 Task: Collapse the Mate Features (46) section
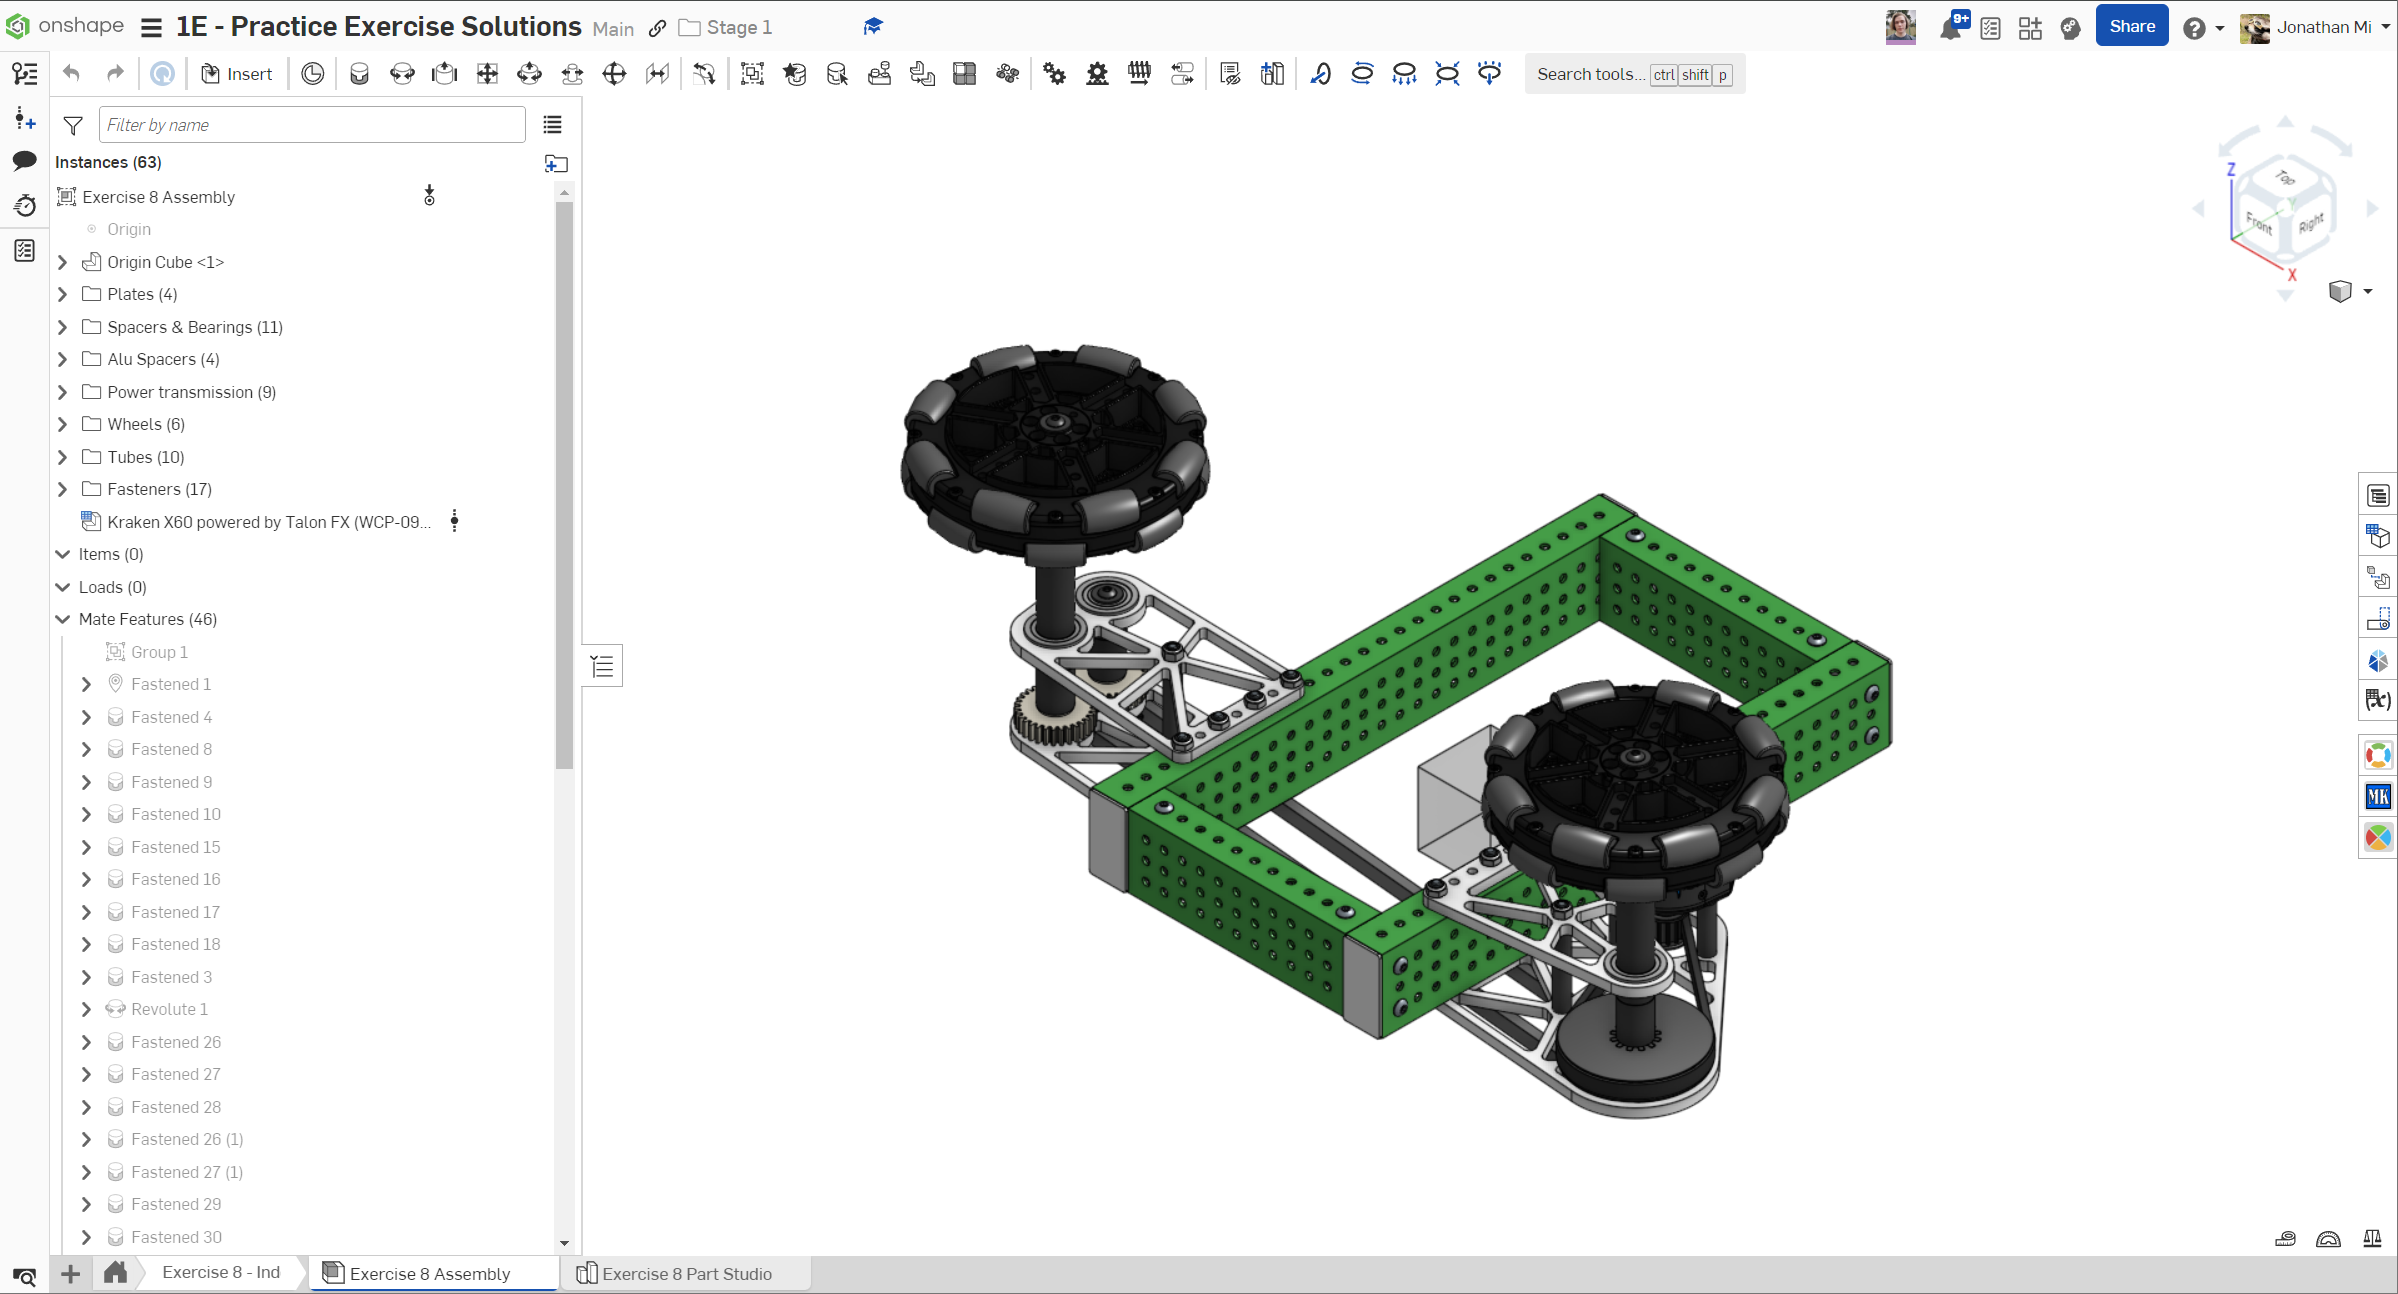click(63, 619)
